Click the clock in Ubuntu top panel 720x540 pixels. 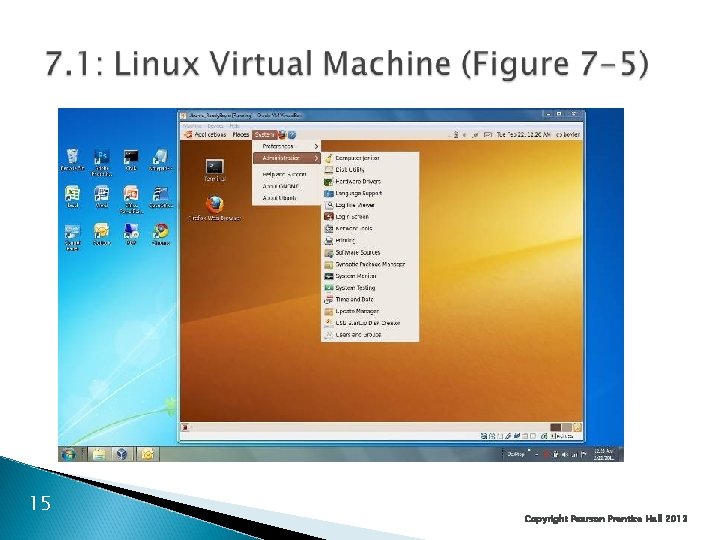[523, 135]
